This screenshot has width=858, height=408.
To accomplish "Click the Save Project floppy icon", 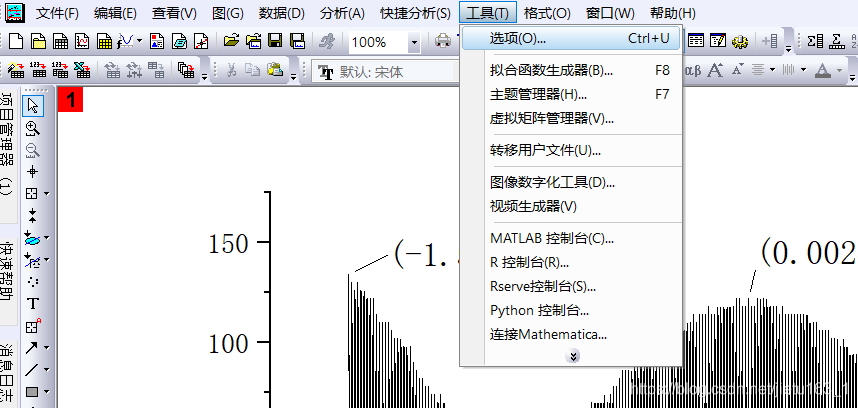I will 275,41.
